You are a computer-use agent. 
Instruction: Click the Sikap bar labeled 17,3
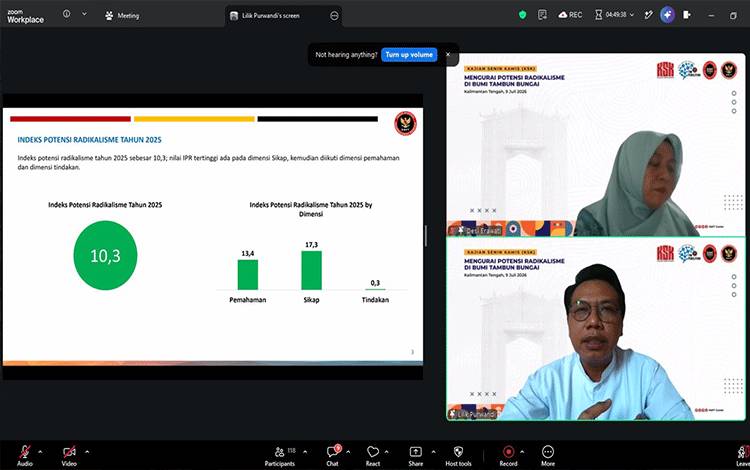click(x=311, y=270)
